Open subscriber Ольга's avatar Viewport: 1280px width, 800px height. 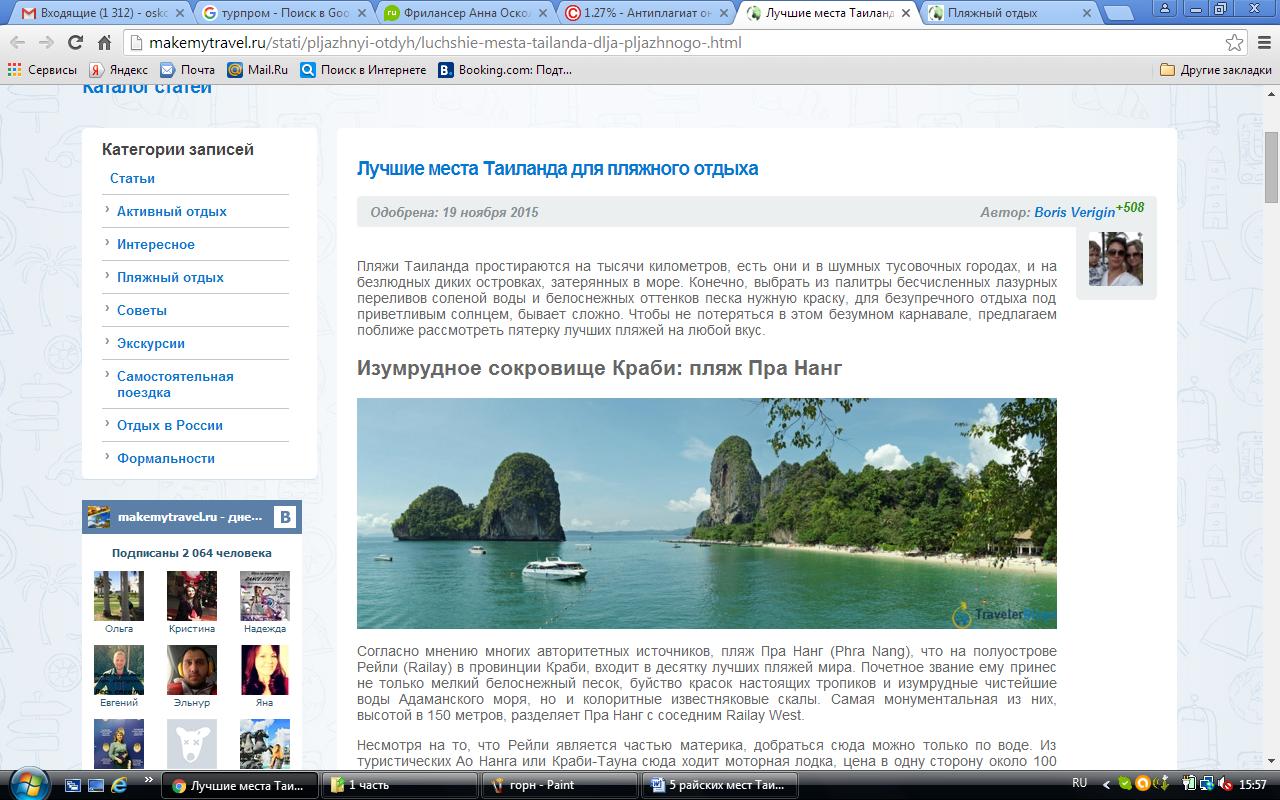[118, 596]
